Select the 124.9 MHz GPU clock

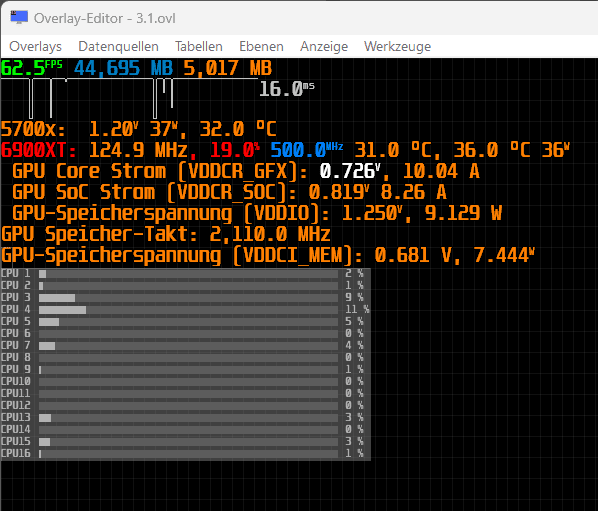point(138,150)
